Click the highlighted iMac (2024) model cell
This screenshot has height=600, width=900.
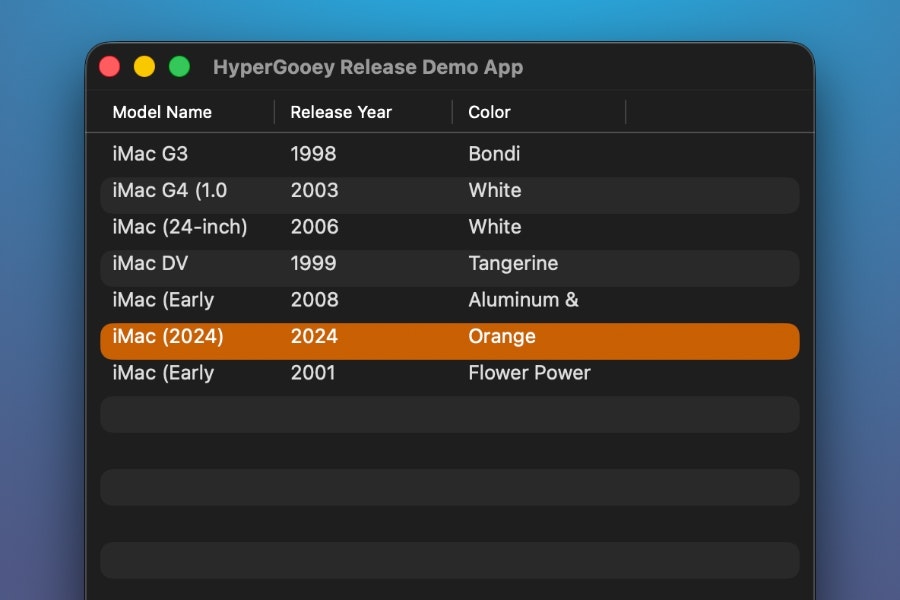coord(168,336)
